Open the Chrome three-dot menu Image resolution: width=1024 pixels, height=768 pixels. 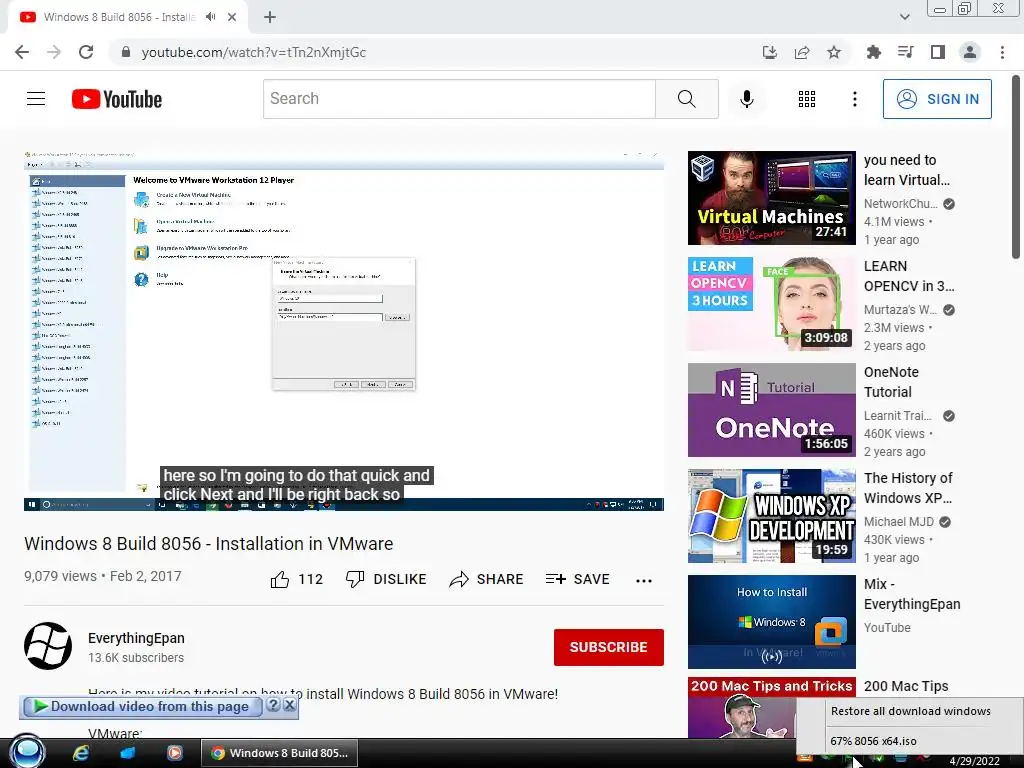(x=1002, y=52)
